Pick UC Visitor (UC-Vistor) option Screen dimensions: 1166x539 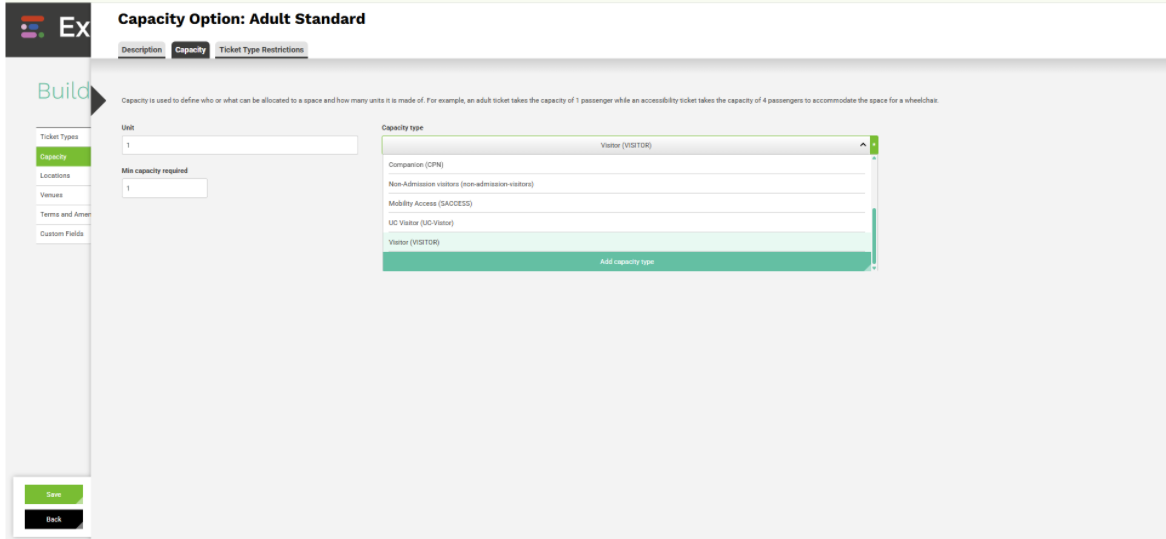[x=624, y=222]
